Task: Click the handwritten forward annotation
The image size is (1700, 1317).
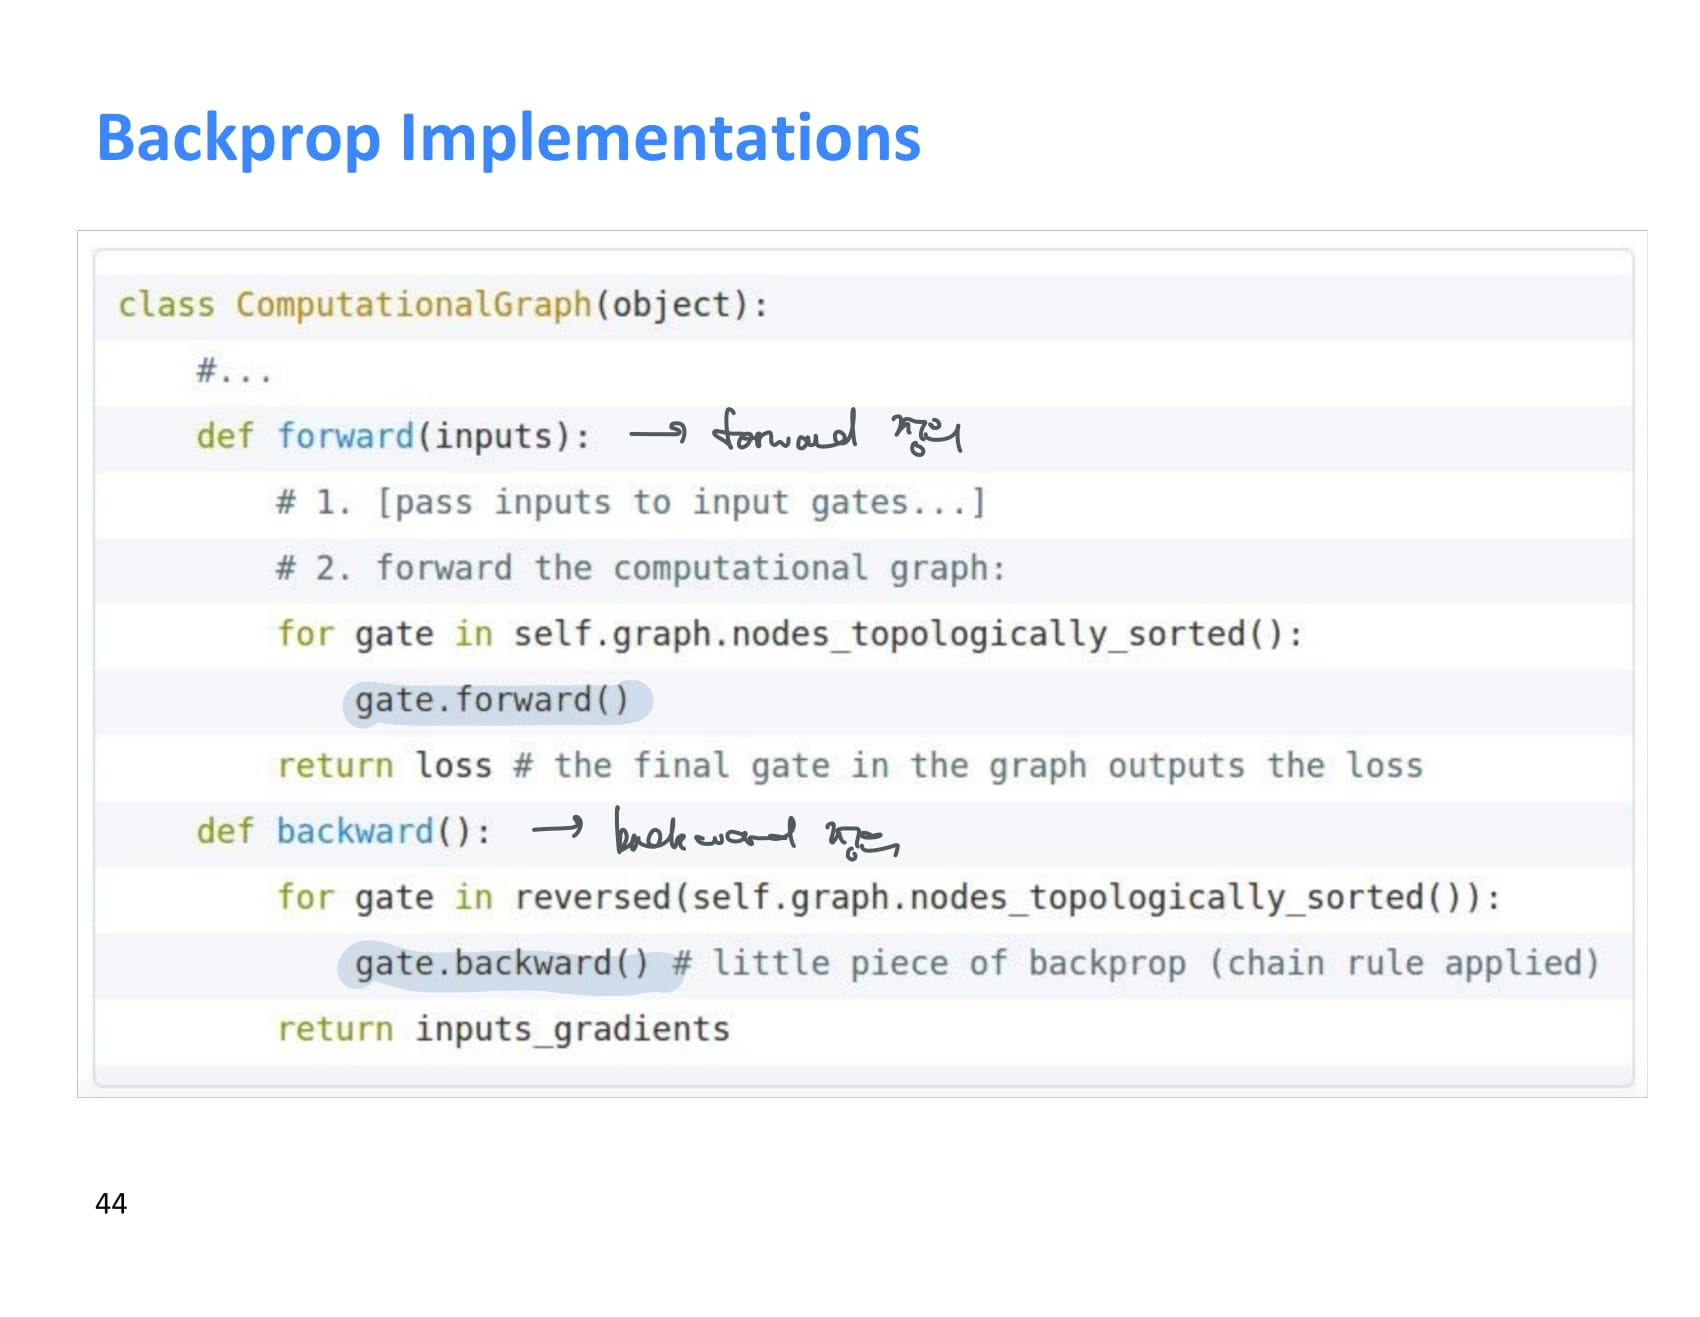Action: (x=830, y=432)
